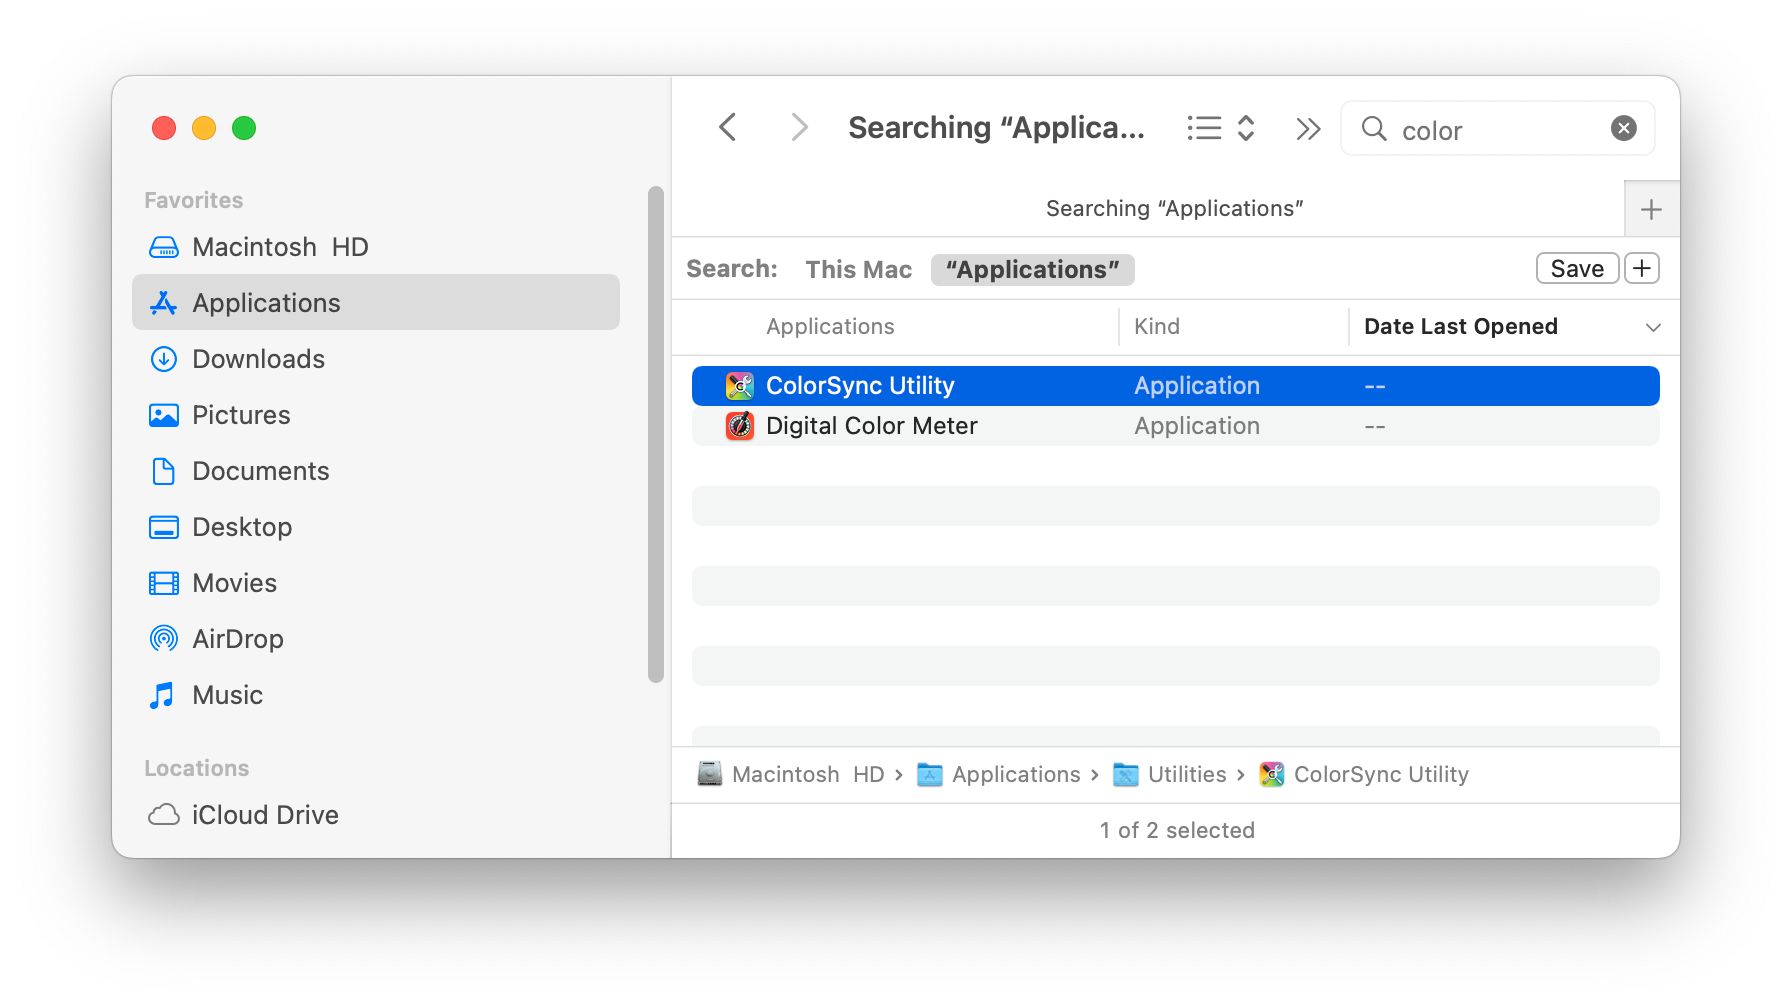This screenshot has width=1792, height=1006.
Task: Click Application kind cell of ColorSync Utility
Action: pyautogui.click(x=1197, y=386)
